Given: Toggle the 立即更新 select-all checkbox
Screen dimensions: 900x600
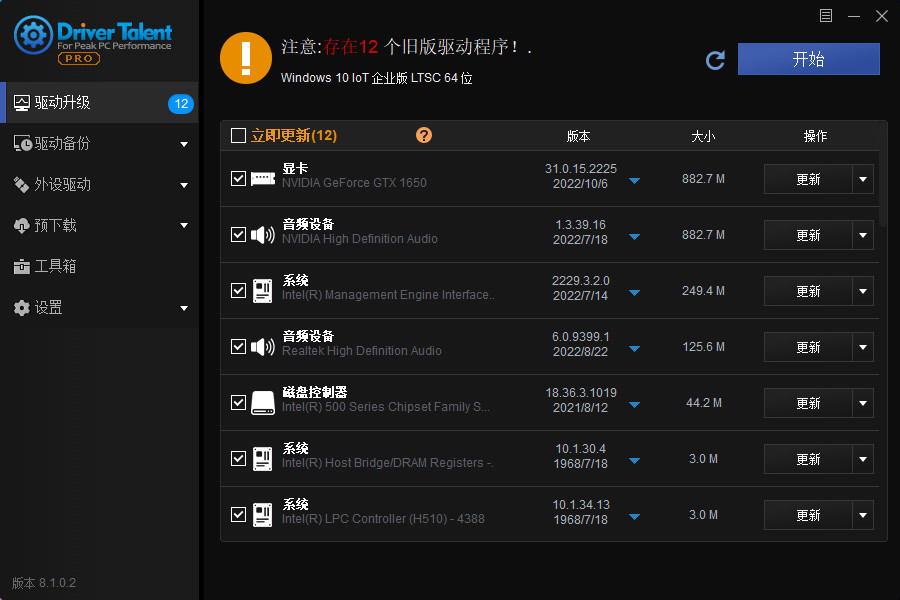Looking at the screenshot, I should 237,134.
